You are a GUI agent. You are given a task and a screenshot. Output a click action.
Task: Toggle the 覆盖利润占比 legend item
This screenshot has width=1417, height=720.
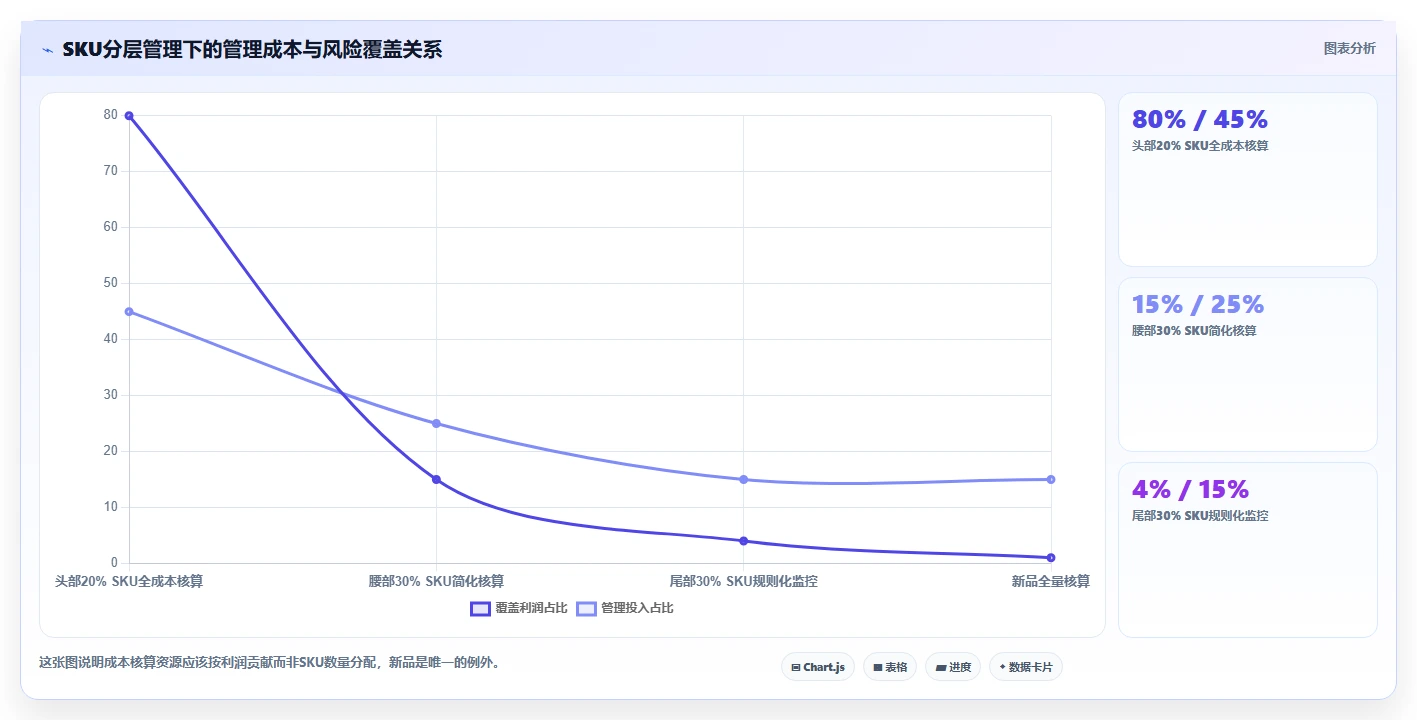click(x=519, y=608)
